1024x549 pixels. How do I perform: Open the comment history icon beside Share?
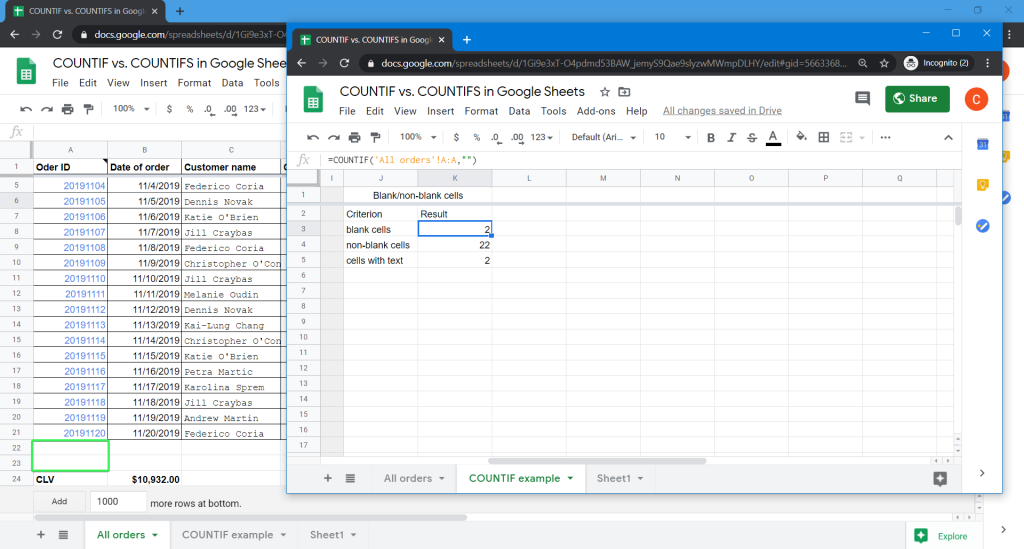862,98
